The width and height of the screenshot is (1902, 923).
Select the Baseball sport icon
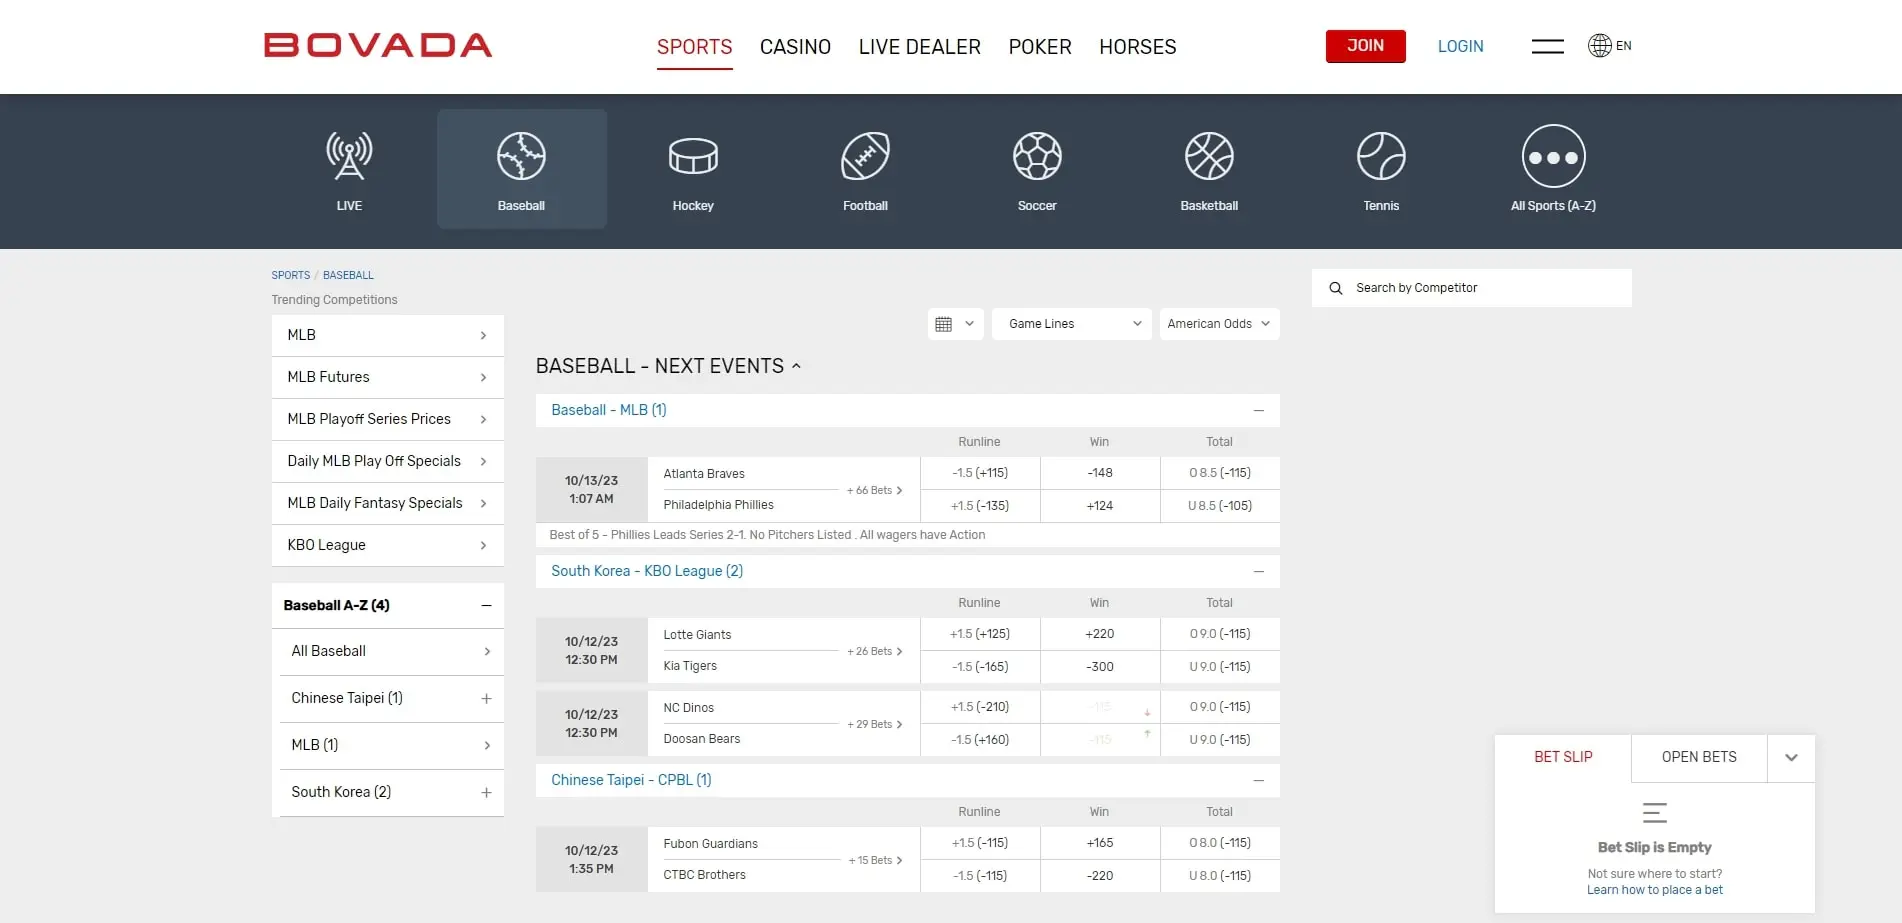coord(521,168)
